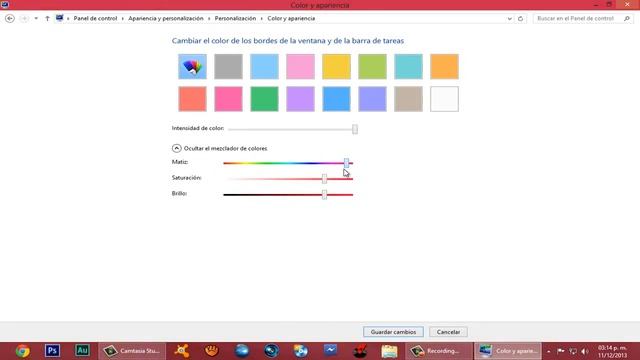This screenshot has width=640, height=360.
Task: Choose the coral red swatch in bottom row
Action: tap(192, 99)
